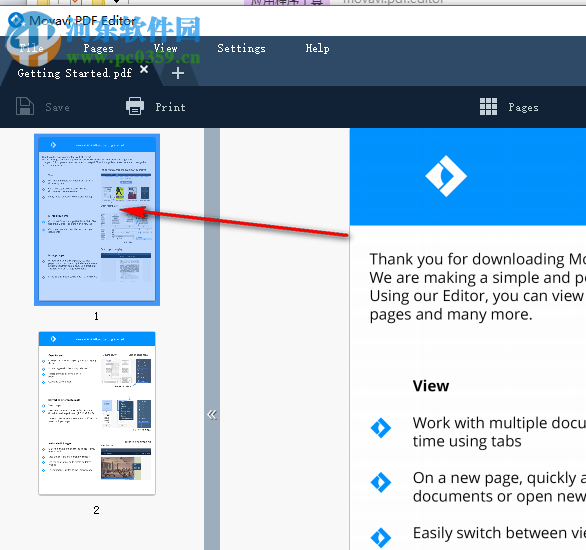Open the Pages menu
This screenshot has width=586, height=550.
[x=98, y=48]
